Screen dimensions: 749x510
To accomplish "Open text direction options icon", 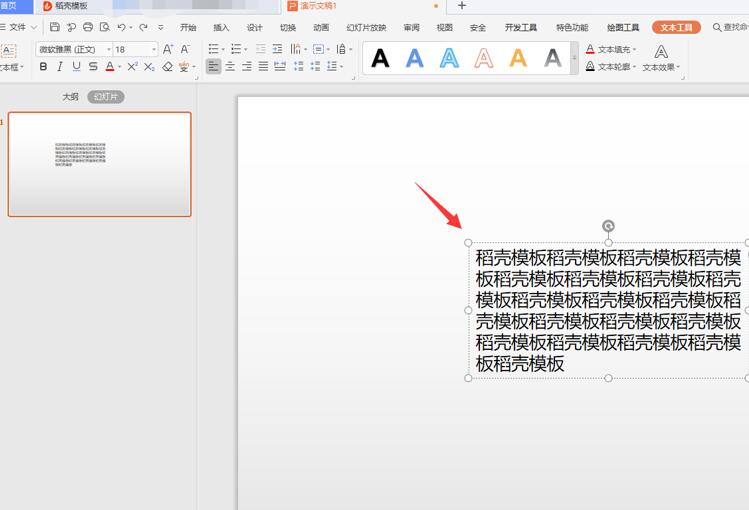I will (x=296, y=49).
